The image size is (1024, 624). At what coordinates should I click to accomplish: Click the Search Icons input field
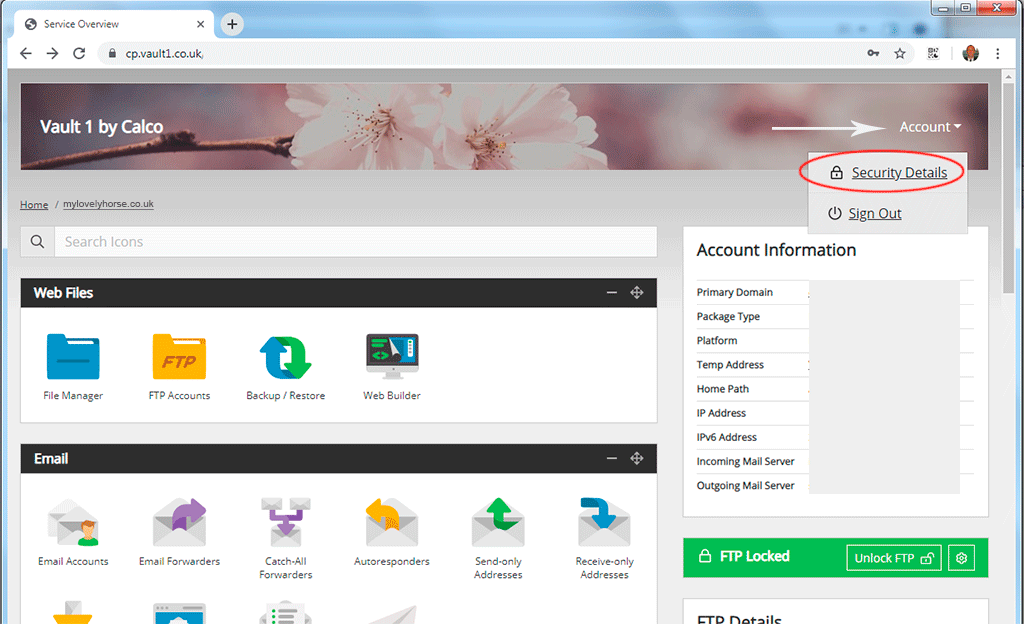(355, 242)
